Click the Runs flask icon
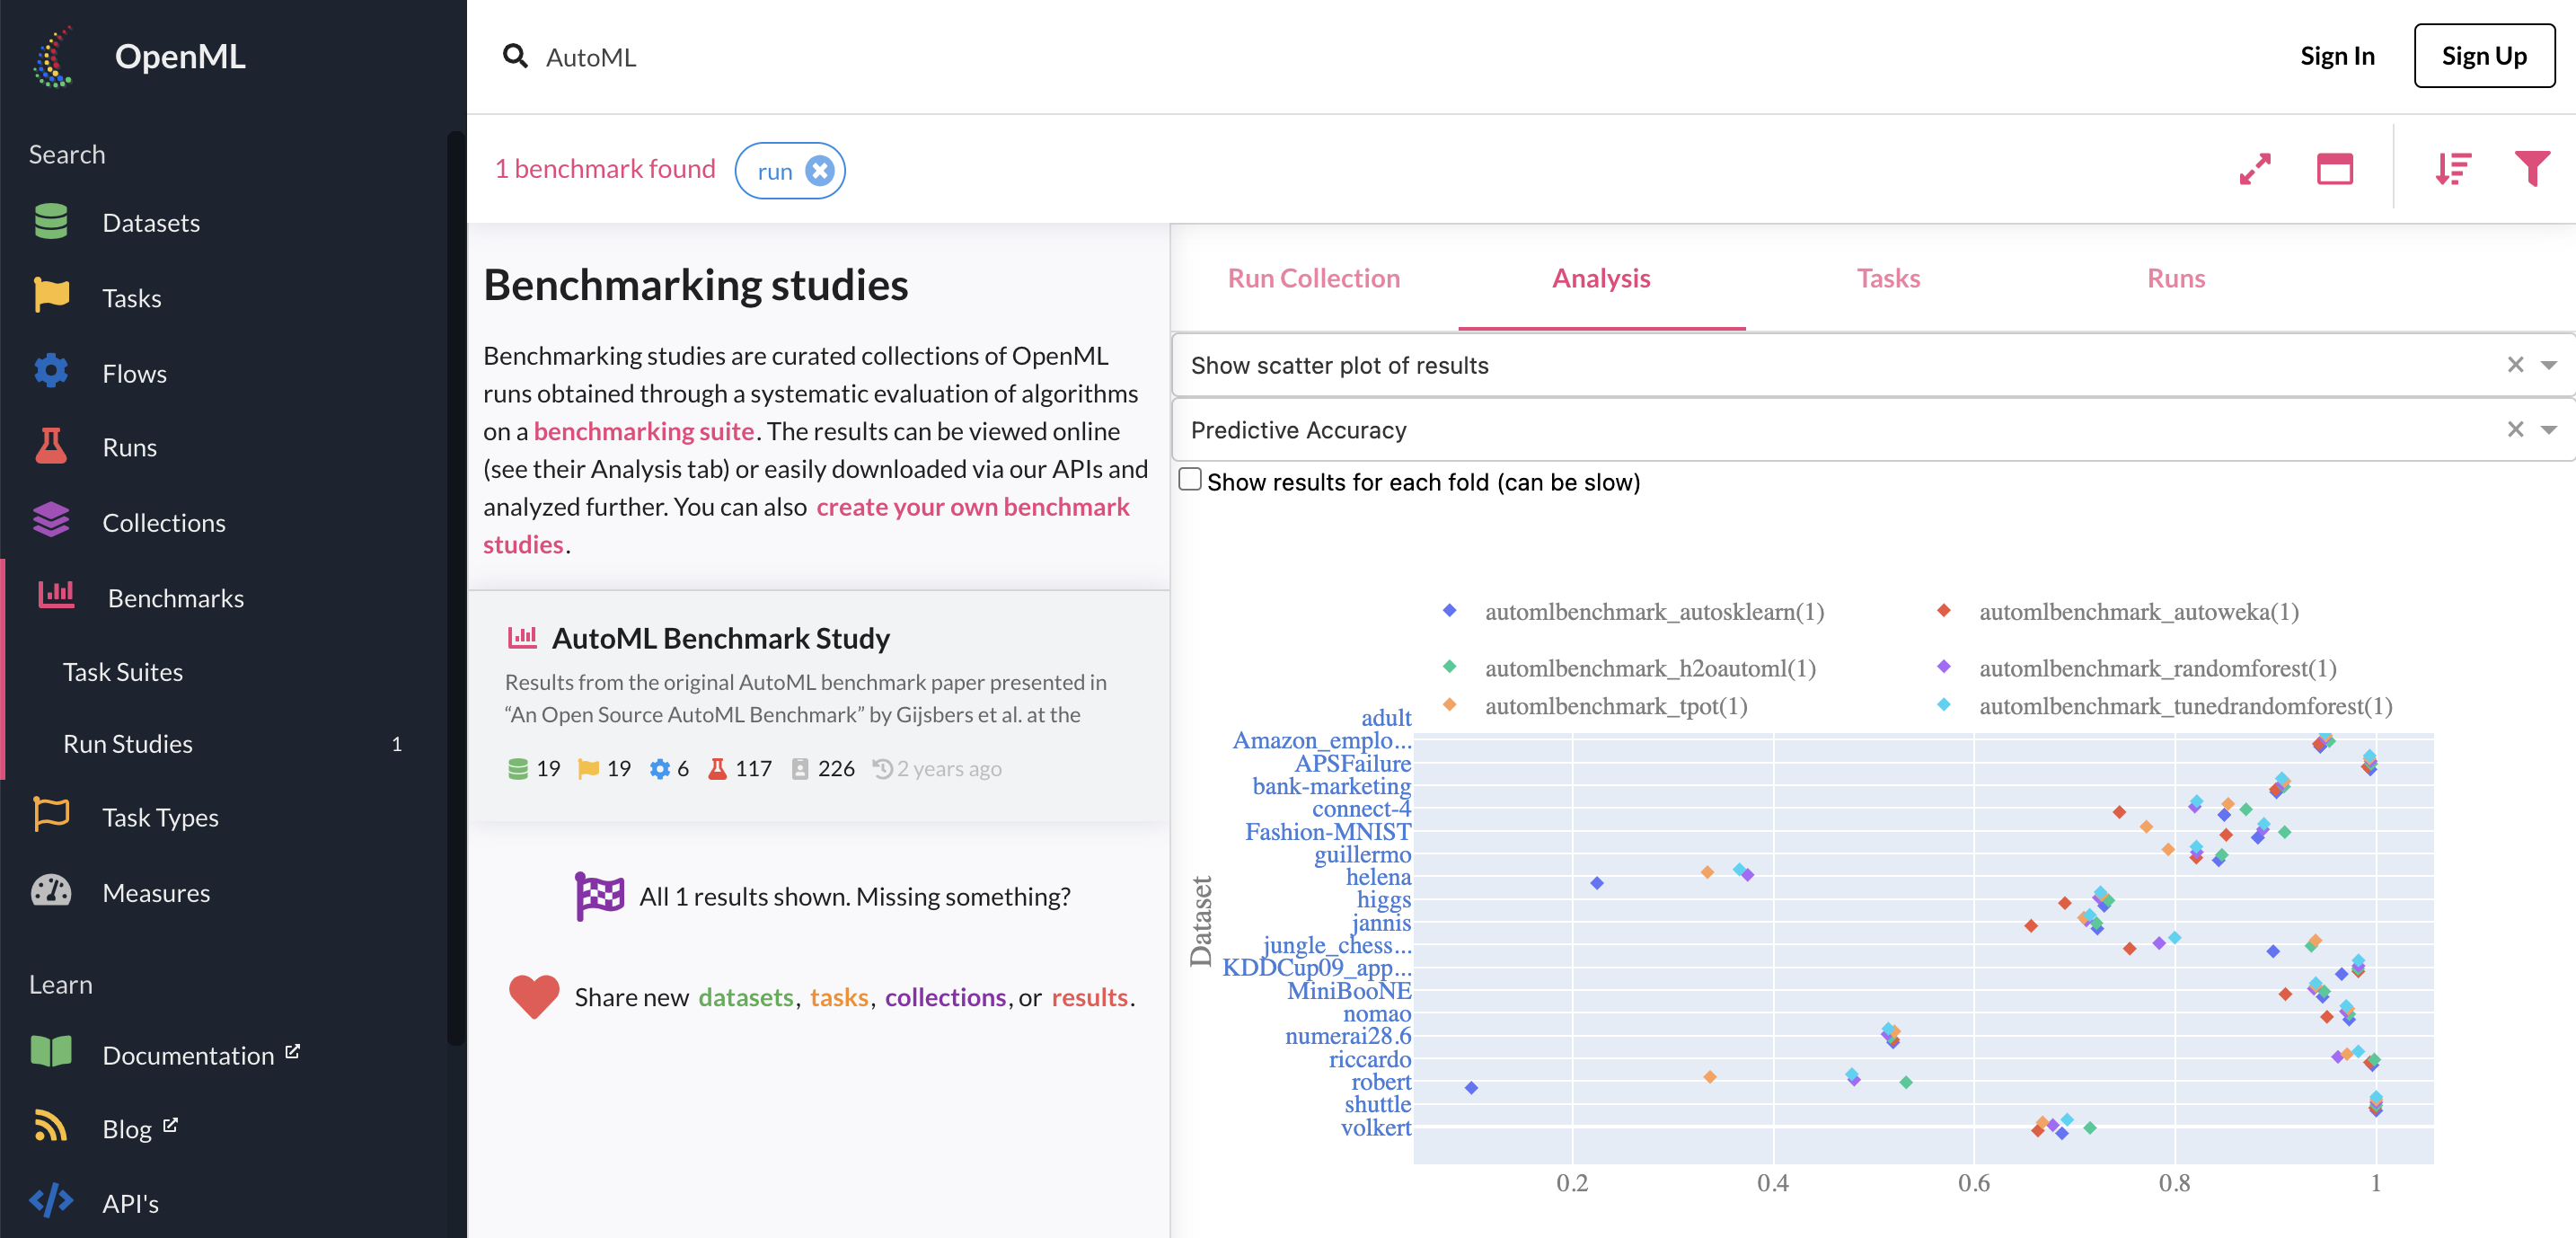Screen dimensions: 2576x1238 pos(51,446)
